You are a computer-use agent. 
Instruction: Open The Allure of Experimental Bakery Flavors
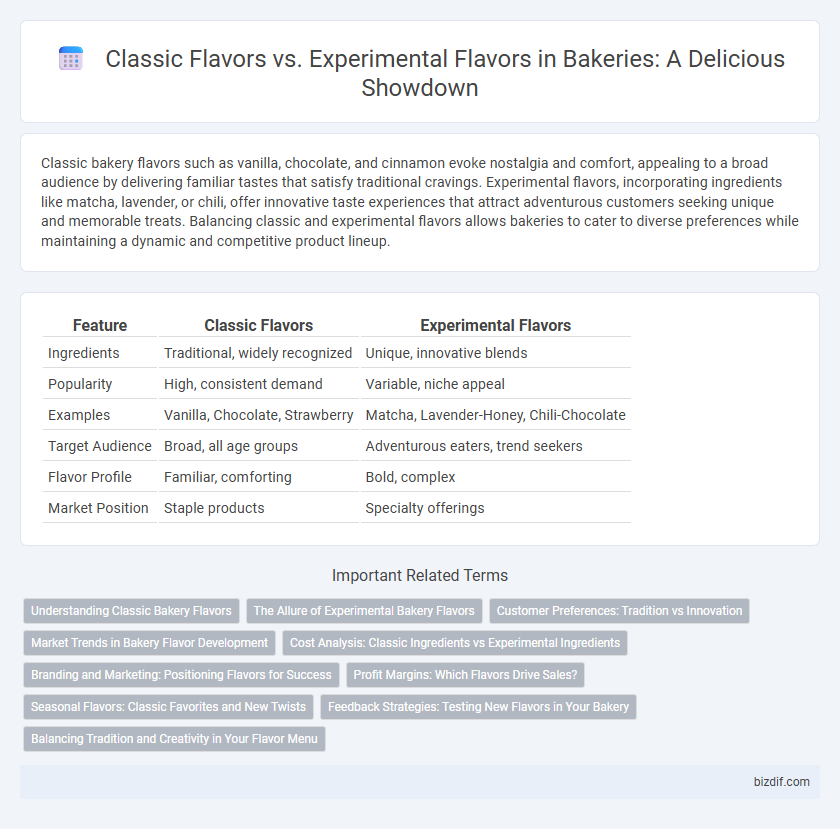pyautogui.click(x=364, y=611)
